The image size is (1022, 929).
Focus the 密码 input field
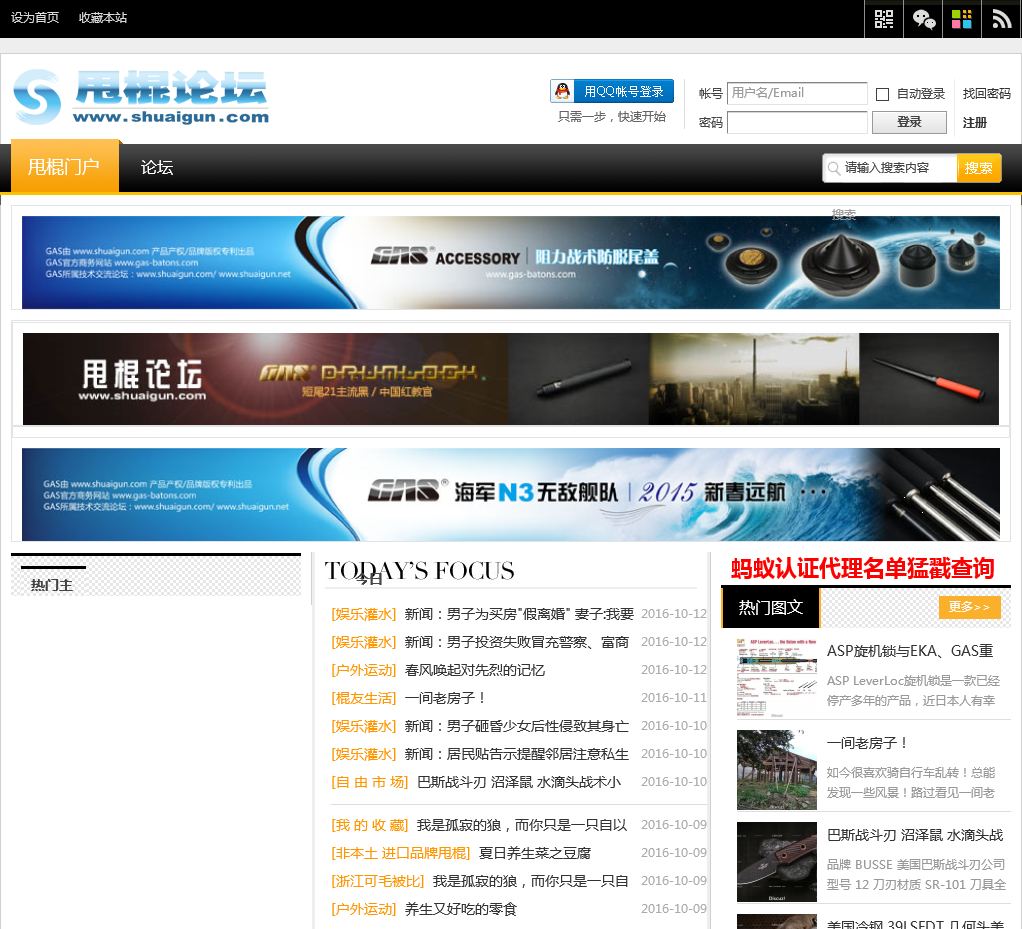coord(797,123)
